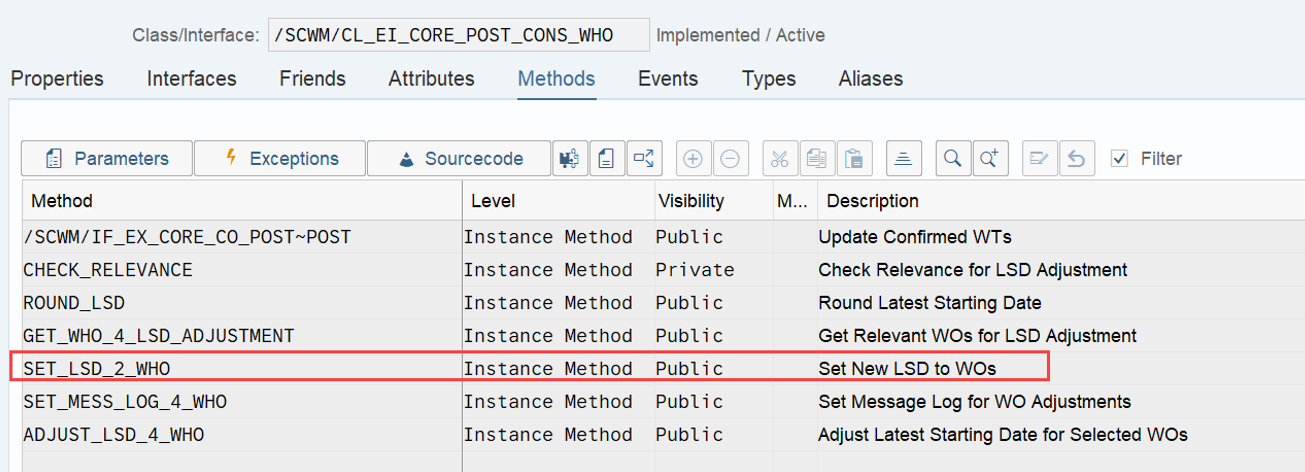Click the sort stacked-lines icon

[903, 158]
